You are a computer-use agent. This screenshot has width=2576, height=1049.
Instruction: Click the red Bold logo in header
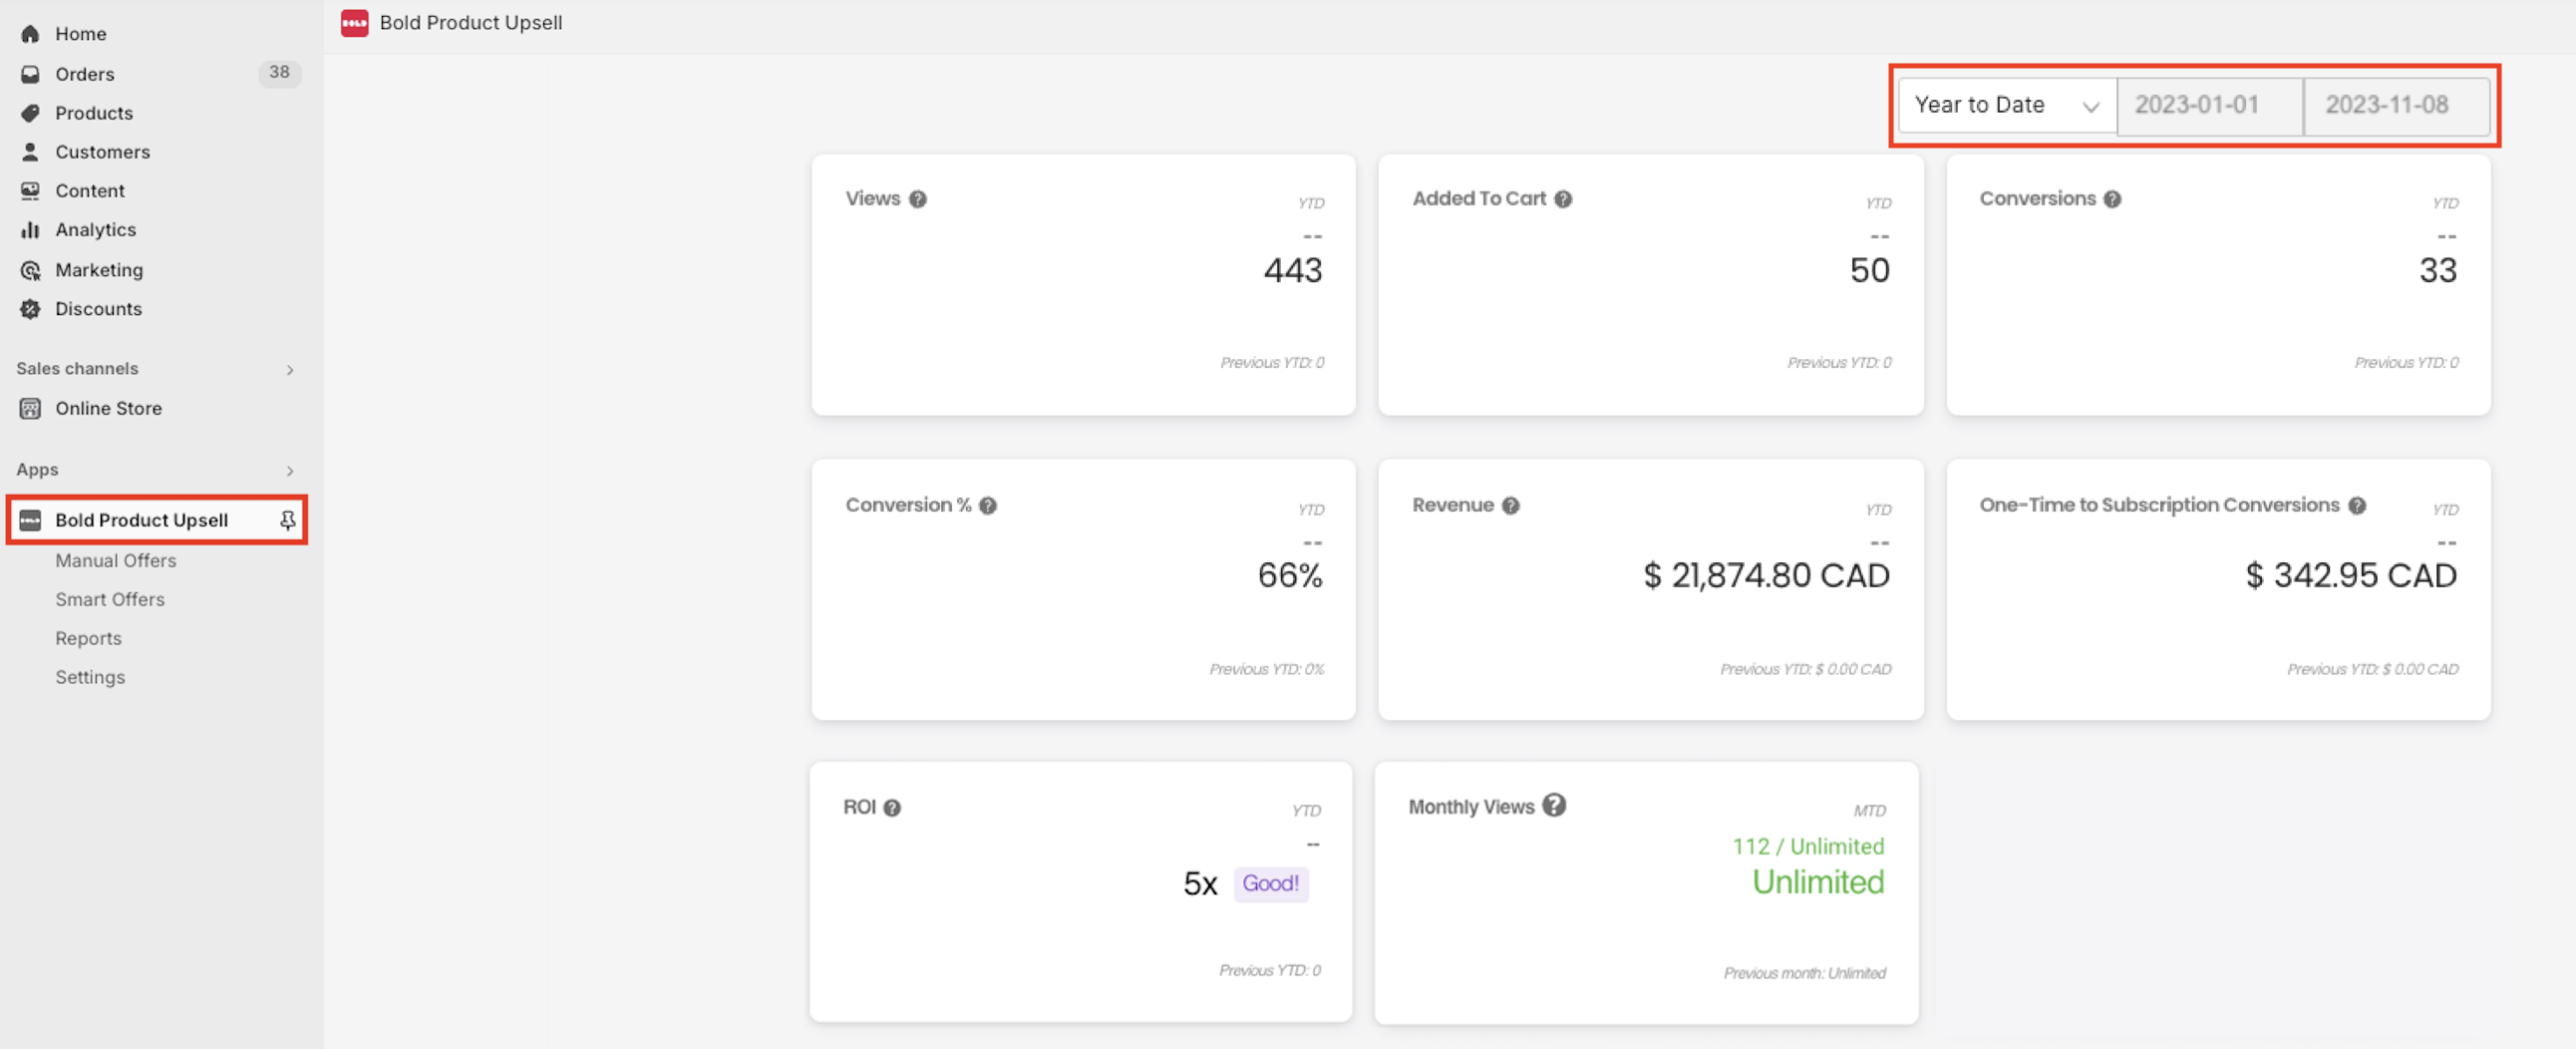[x=354, y=23]
